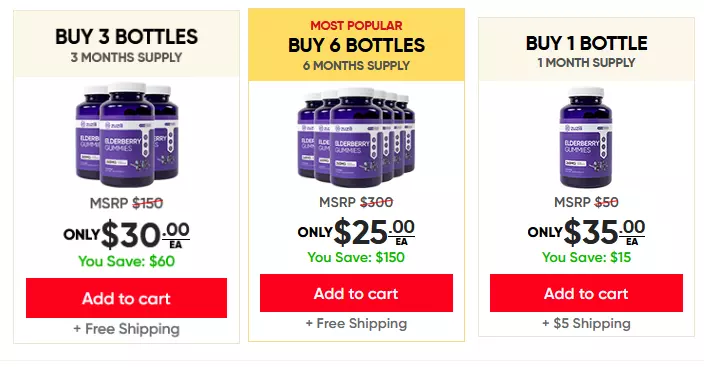The width and height of the screenshot is (704, 367).
Task: Add the 1 bottle package to cart
Action: (x=586, y=293)
